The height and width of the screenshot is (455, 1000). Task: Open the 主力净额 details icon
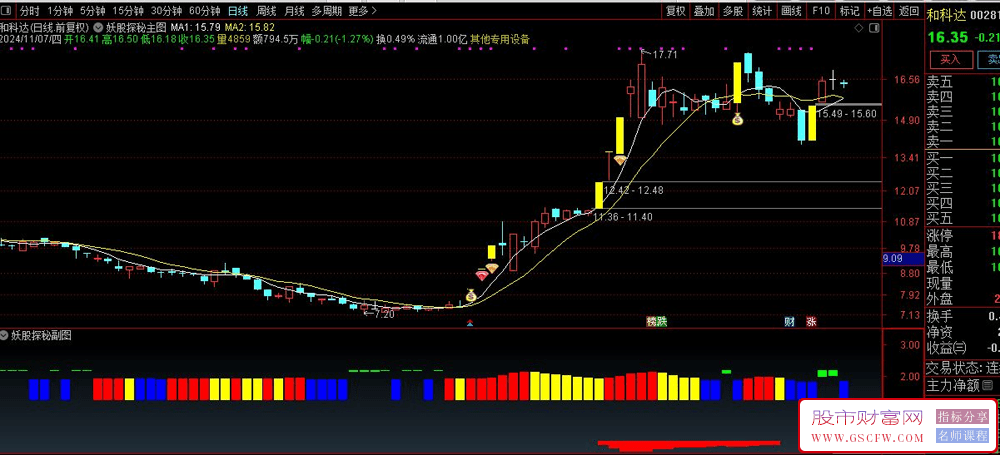point(988,385)
